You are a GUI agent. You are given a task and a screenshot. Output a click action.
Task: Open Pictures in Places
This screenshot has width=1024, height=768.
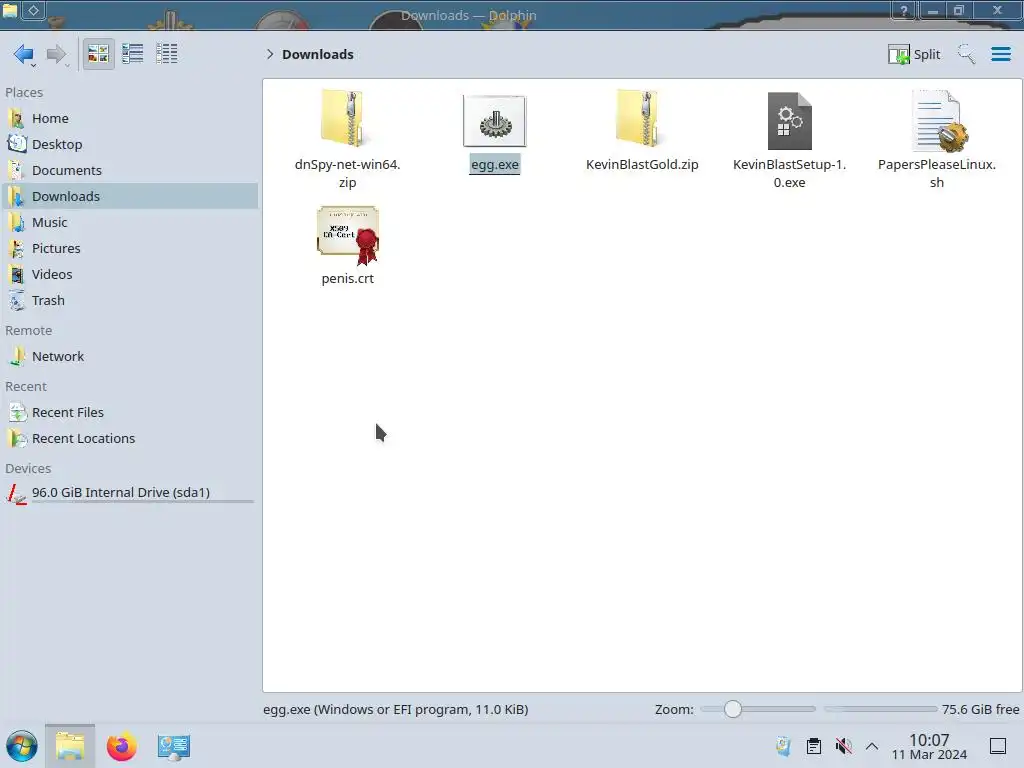(130, 249)
